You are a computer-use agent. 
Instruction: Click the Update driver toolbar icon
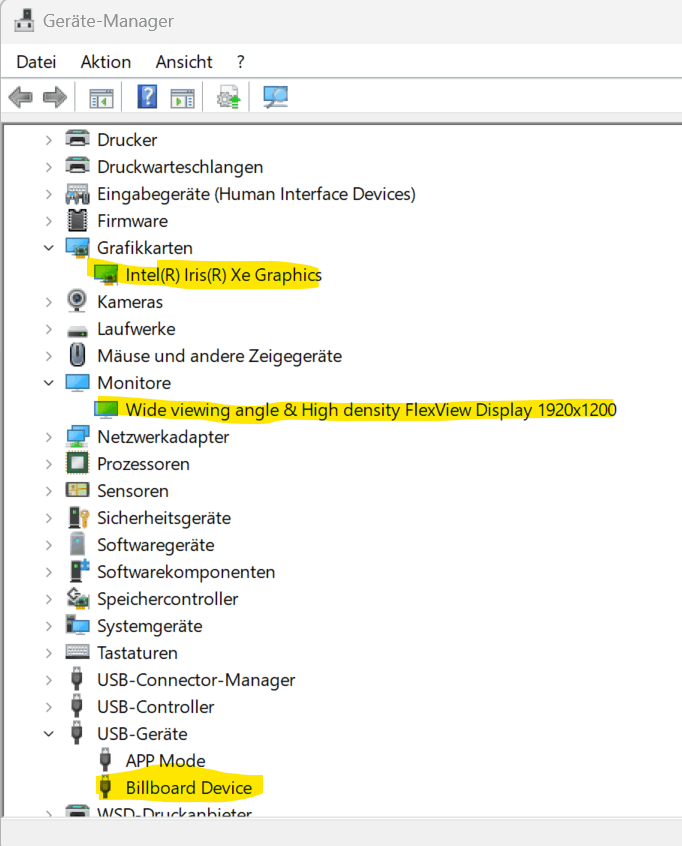(x=229, y=97)
